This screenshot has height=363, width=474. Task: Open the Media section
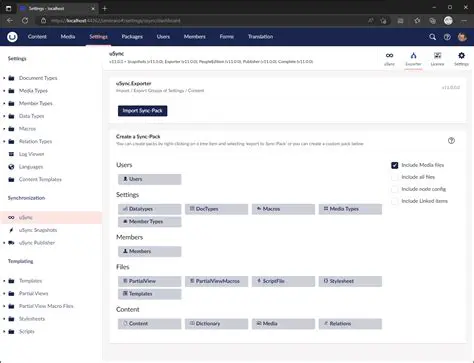pyautogui.click(x=68, y=37)
